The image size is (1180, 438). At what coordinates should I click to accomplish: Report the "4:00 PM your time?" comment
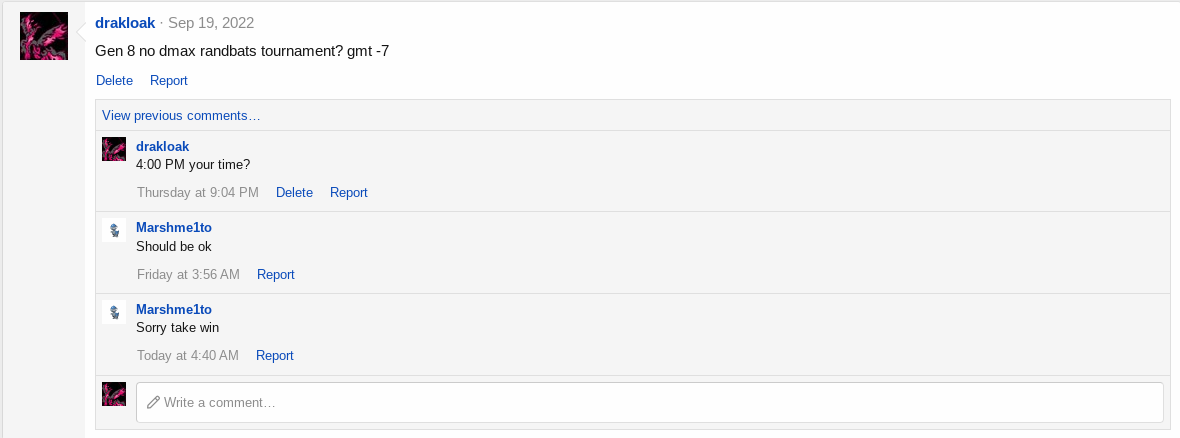(348, 193)
